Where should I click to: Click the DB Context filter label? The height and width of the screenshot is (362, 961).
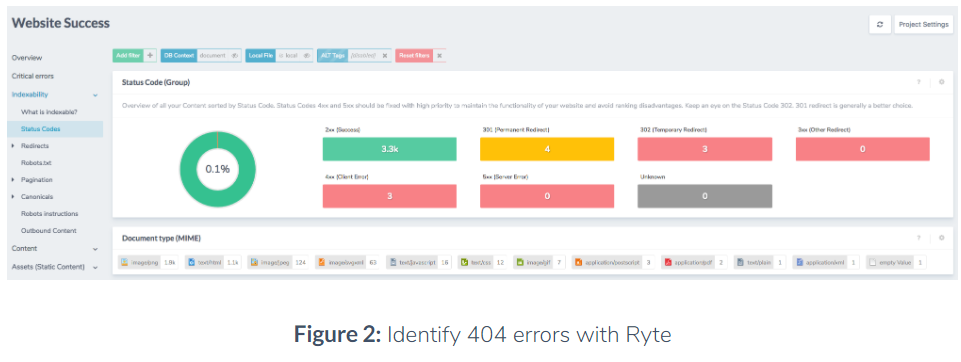click(179, 55)
